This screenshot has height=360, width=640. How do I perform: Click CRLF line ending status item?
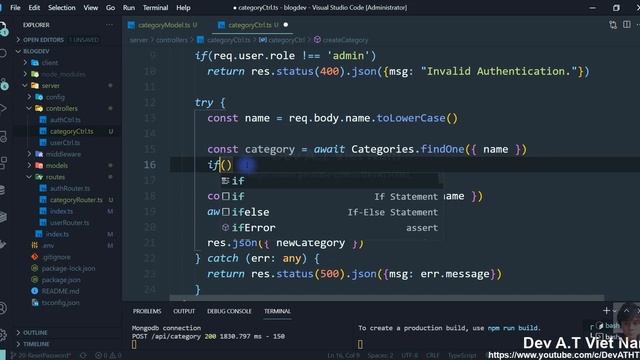click(x=432, y=356)
